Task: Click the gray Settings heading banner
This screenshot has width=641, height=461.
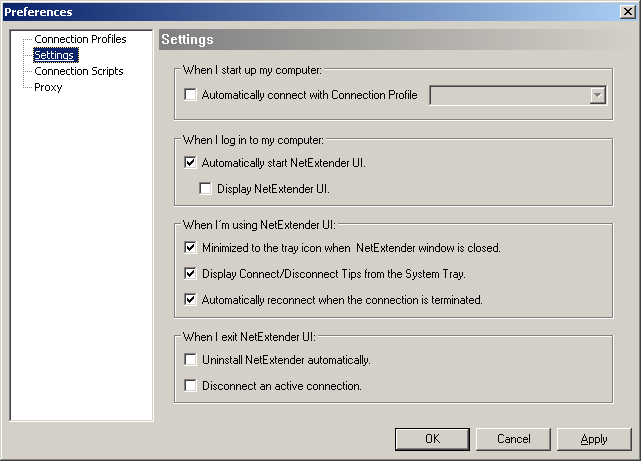Action: coord(395,40)
